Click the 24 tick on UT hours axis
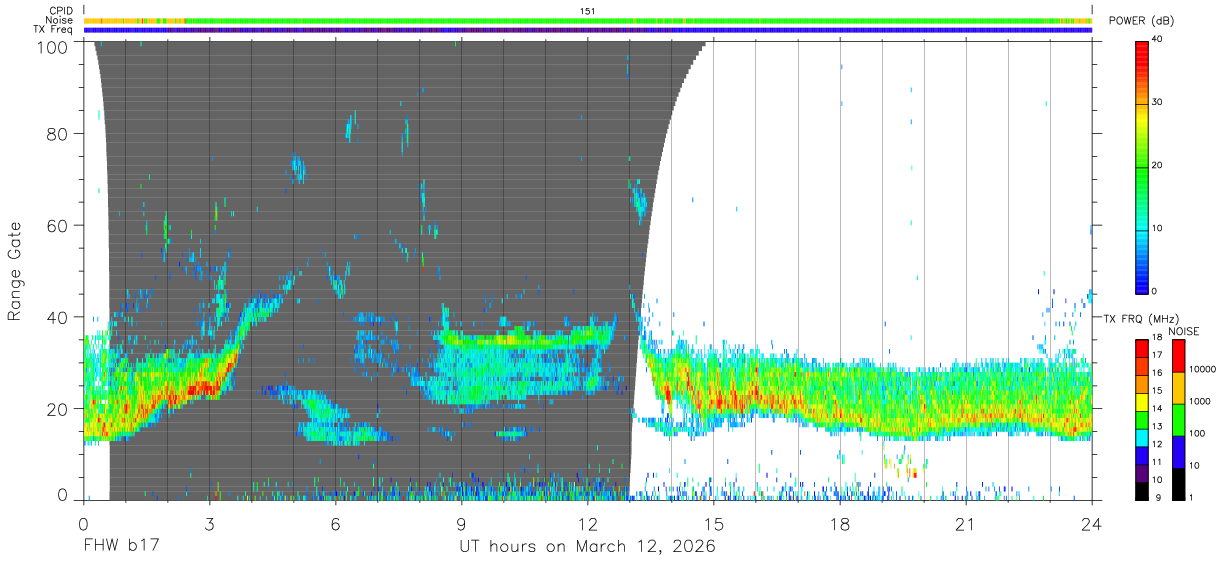The width and height of the screenshot is (1228, 567). tap(1092, 524)
